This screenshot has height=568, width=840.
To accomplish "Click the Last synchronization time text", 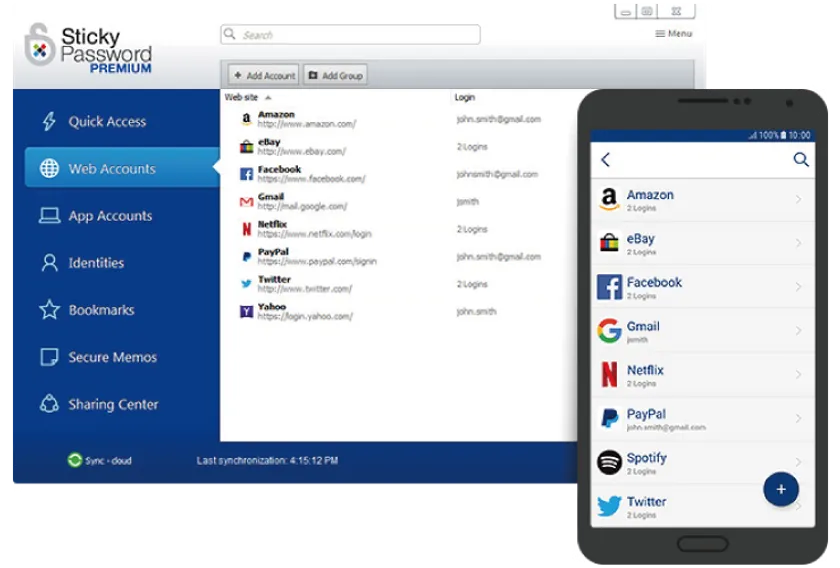I will coord(267,460).
